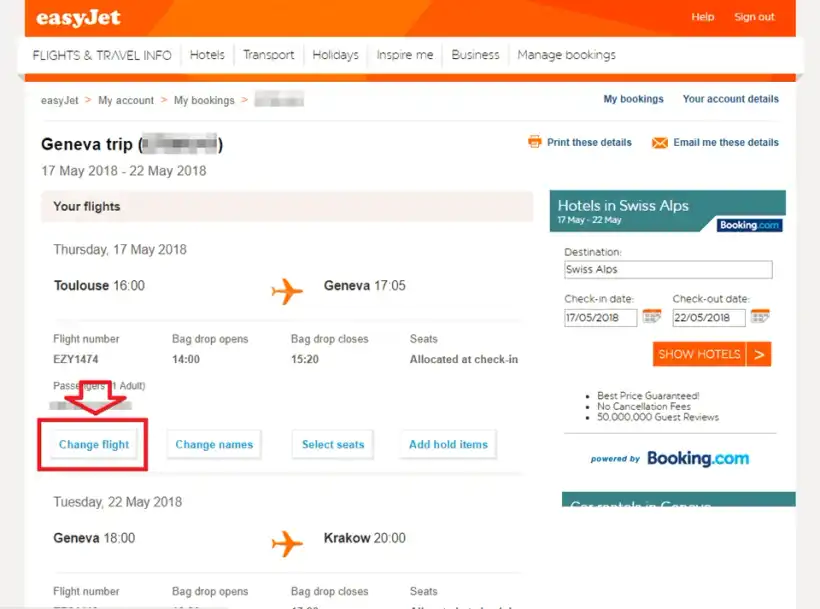
Task: Select the Inspire me menu item
Action: point(404,55)
